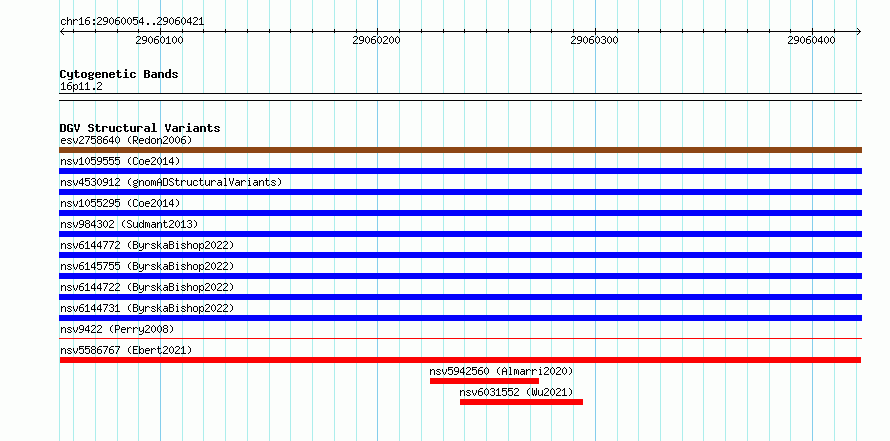The width and height of the screenshot is (890, 441).
Task: Open nsv6144722 (ByrskaBishop2022) label
Action: [x=147, y=287]
